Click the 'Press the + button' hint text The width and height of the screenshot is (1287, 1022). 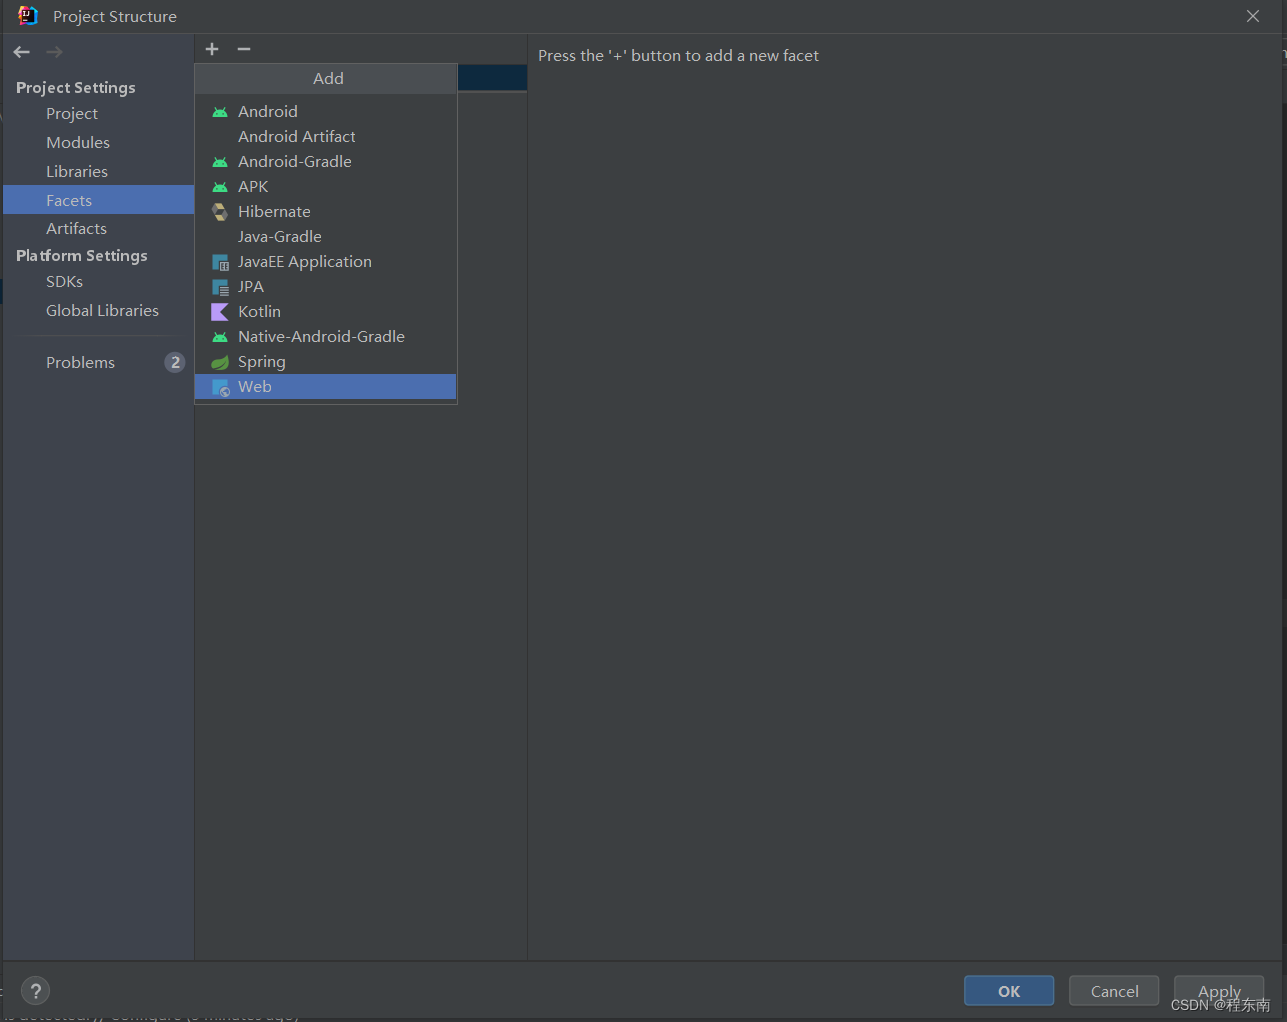click(678, 56)
